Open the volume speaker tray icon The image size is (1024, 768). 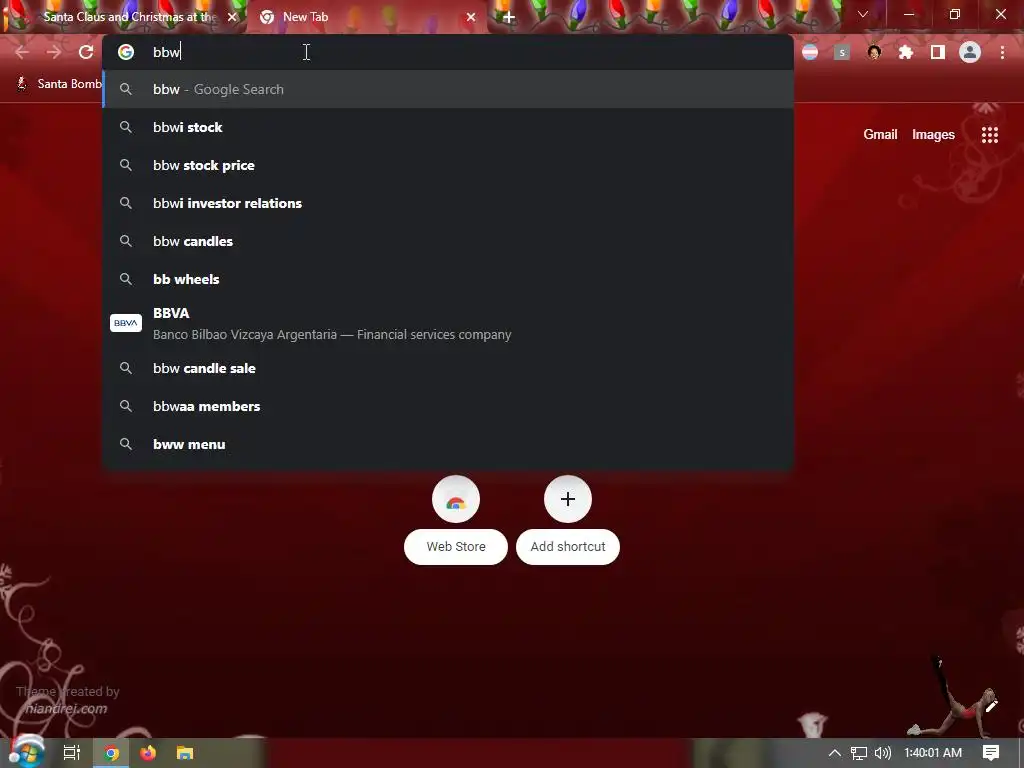pyautogui.click(x=882, y=753)
